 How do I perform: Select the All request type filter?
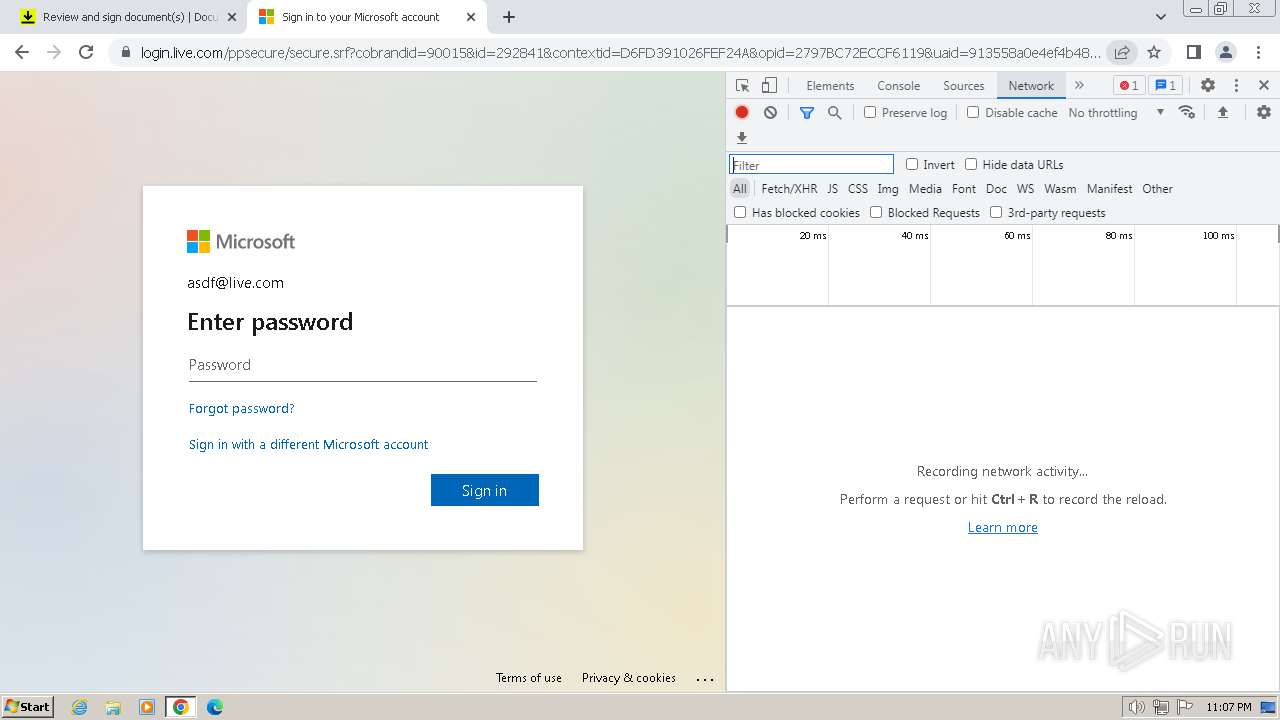click(740, 188)
